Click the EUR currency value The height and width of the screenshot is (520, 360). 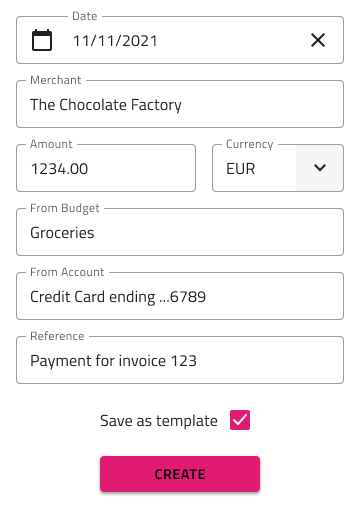241,169
